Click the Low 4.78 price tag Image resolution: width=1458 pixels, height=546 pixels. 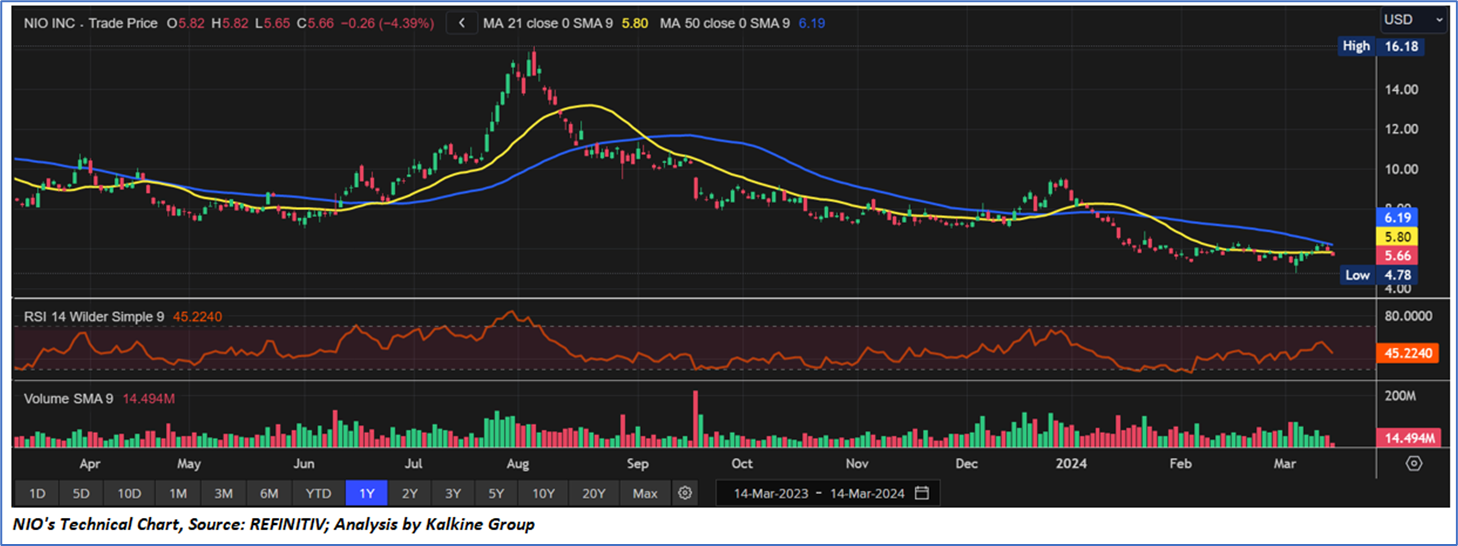tap(1379, 275)
